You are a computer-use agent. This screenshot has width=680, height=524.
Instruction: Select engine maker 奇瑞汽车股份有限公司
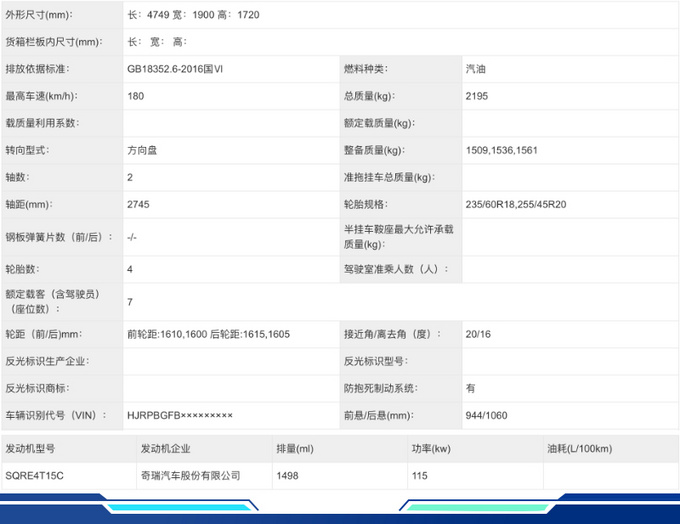(x=190, y=476)
